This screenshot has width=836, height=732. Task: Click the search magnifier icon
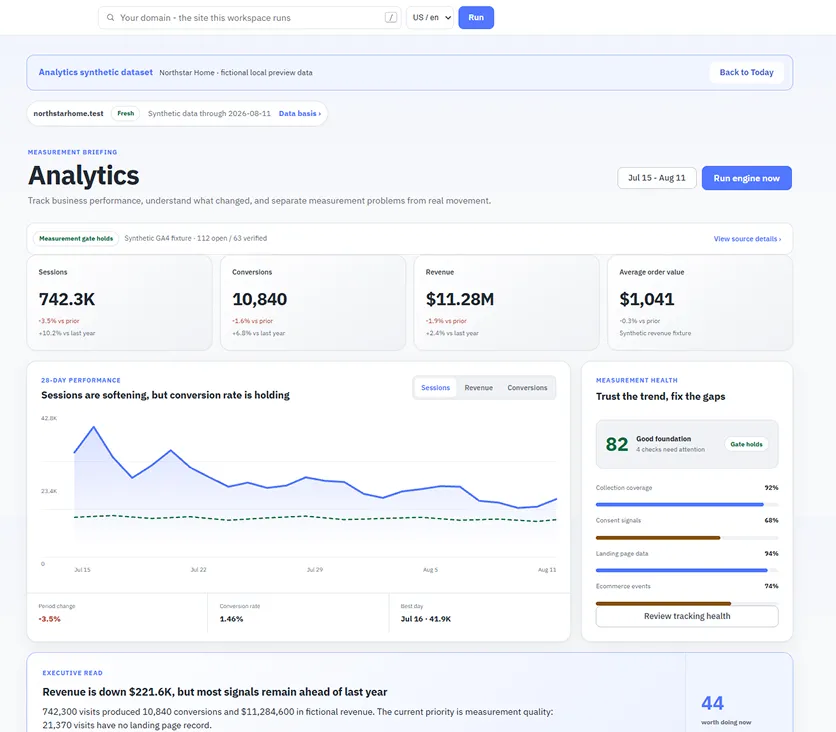[110, 18]
